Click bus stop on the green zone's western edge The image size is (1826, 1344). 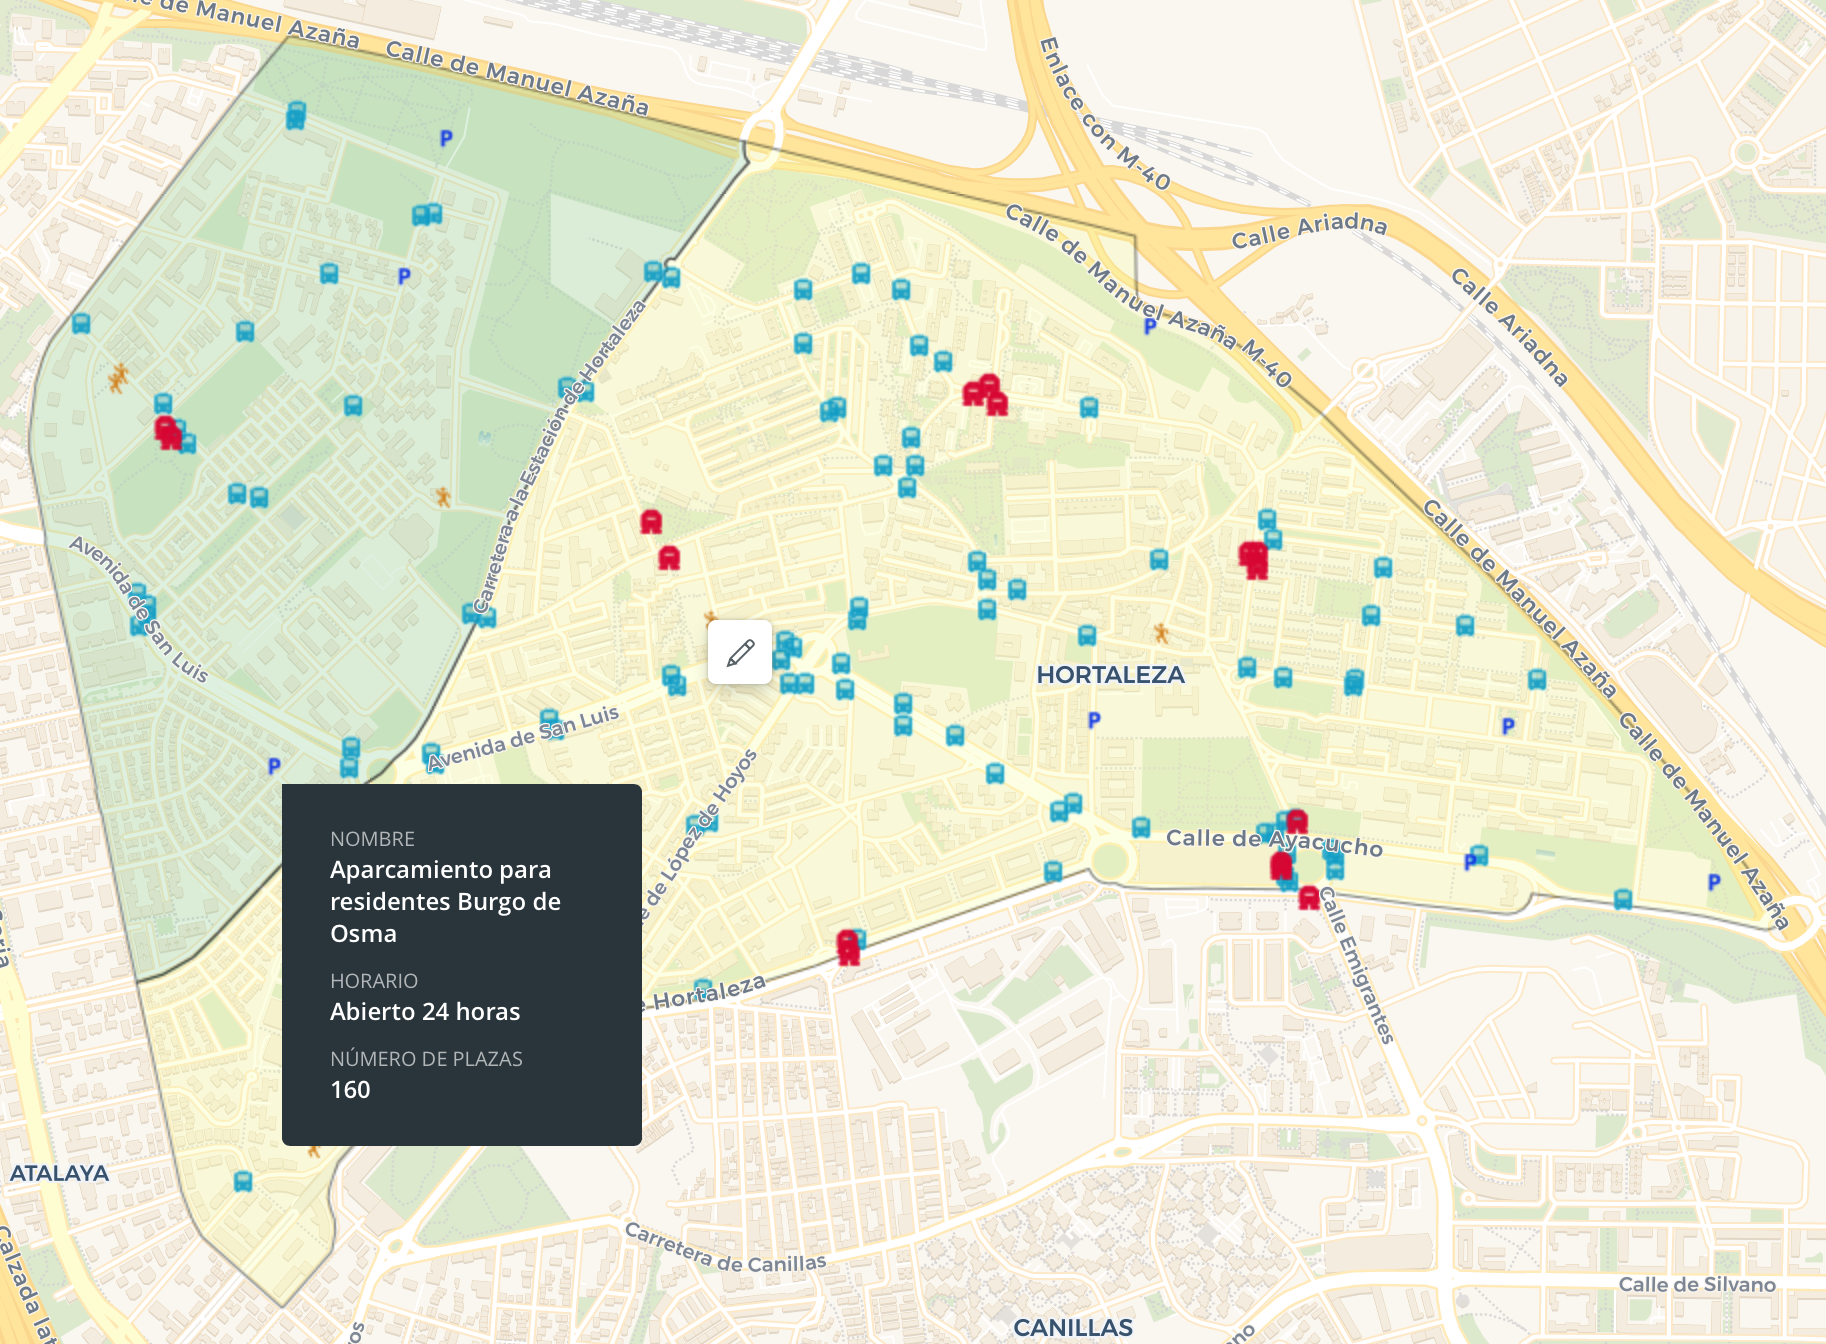pos(81,324)
